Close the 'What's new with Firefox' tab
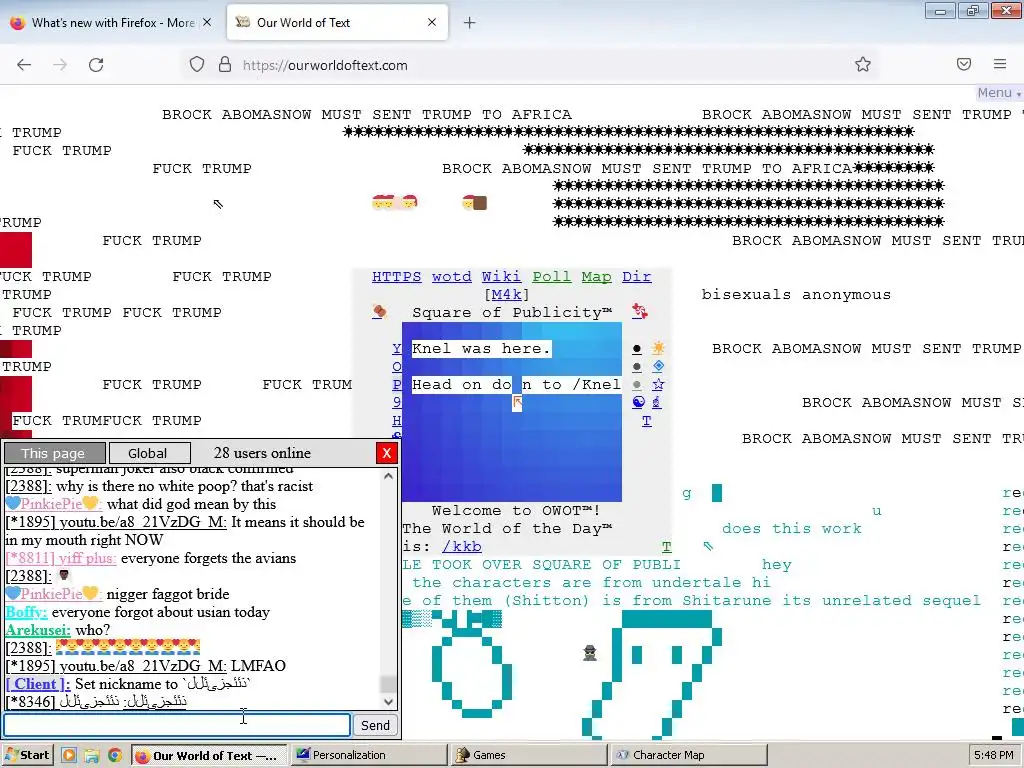1024x768 pixels. (207, 22)
